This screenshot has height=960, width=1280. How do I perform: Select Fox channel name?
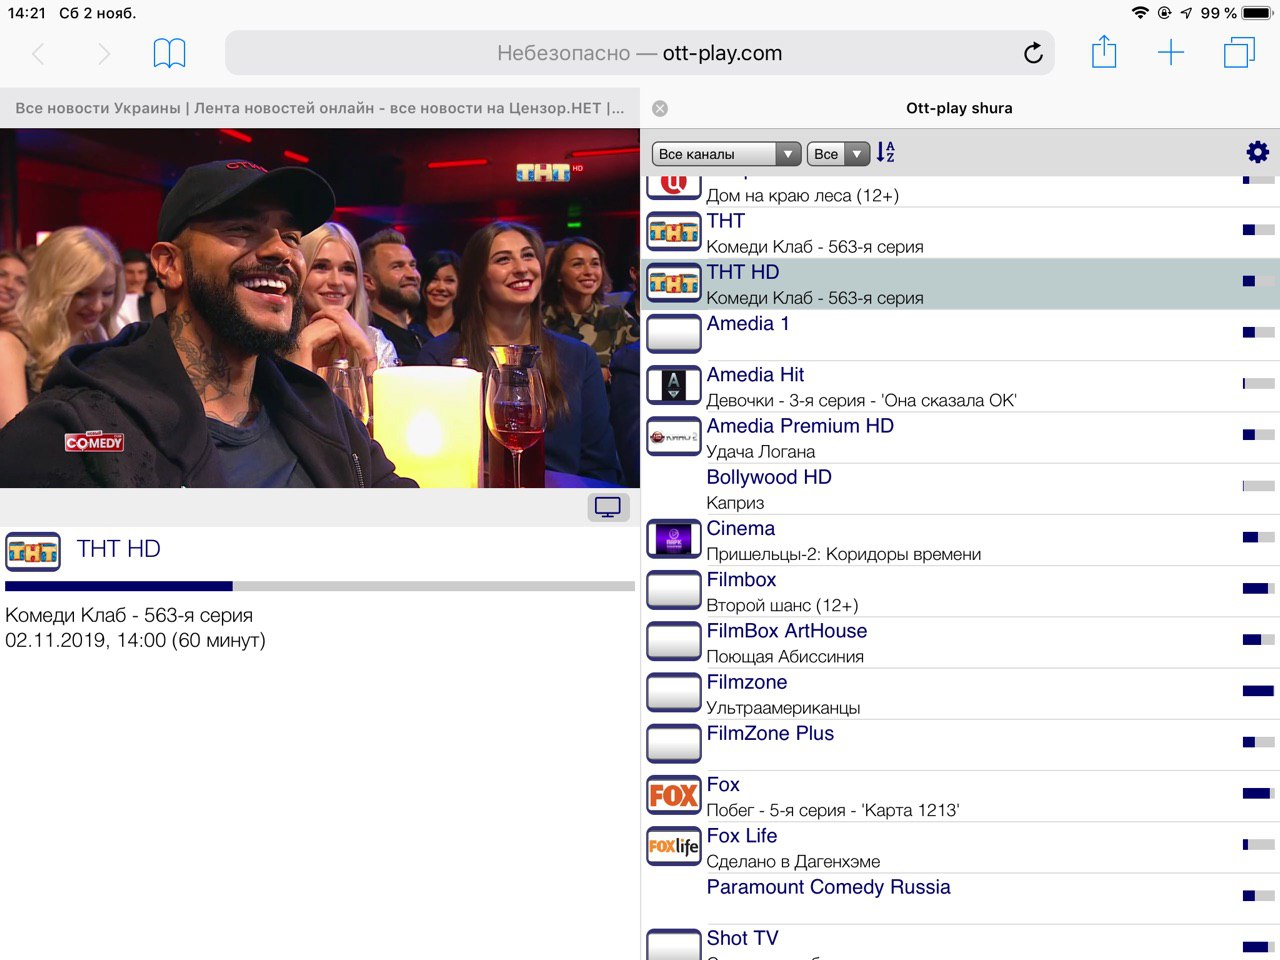click(x=723, y=785)
